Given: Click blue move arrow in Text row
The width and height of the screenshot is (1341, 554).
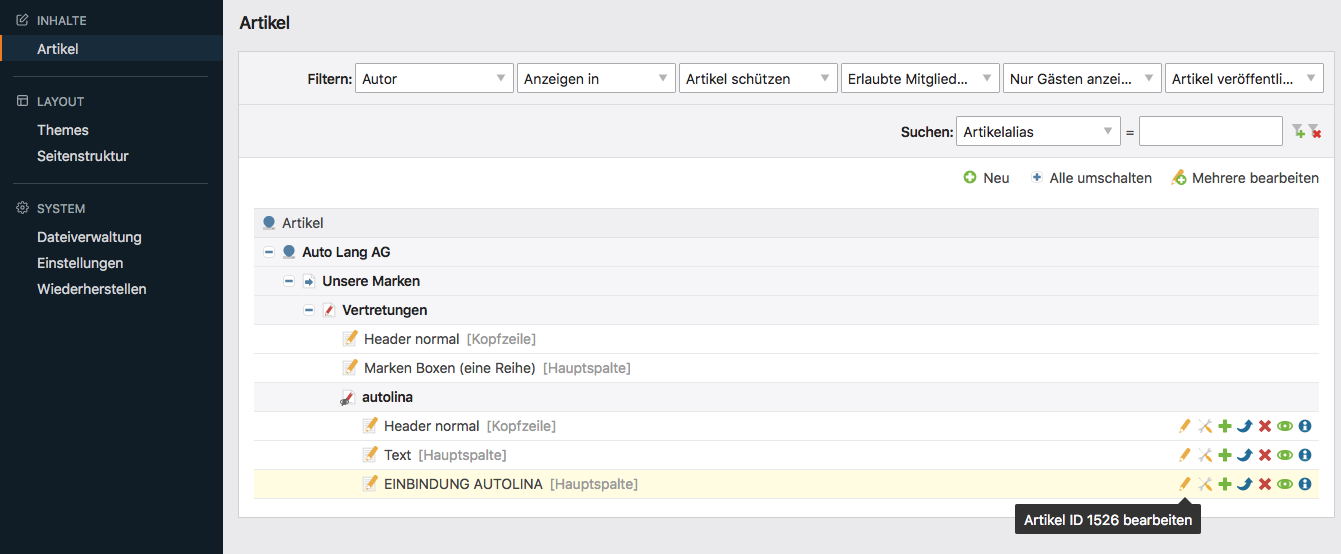Looking at the screenshot, I should click(x=1245, y=455).
